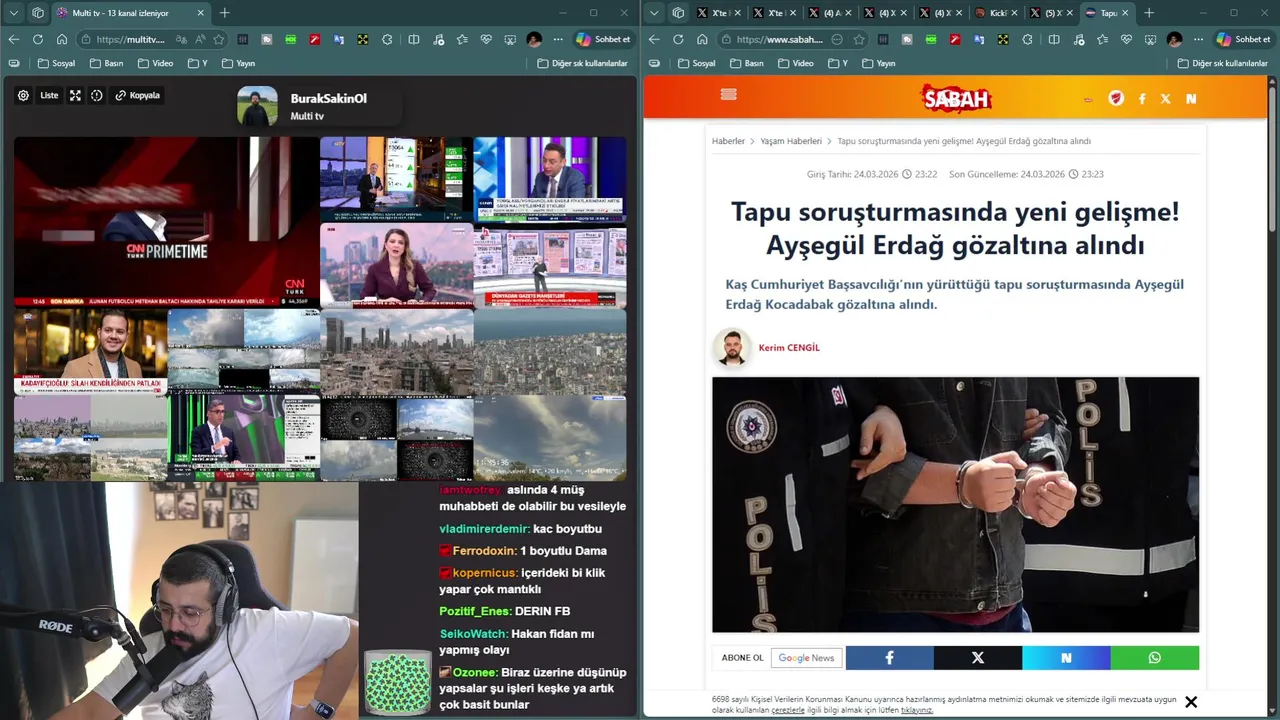
Task: Bookmark Sabah page with star icon
Action: click(859, 39)
